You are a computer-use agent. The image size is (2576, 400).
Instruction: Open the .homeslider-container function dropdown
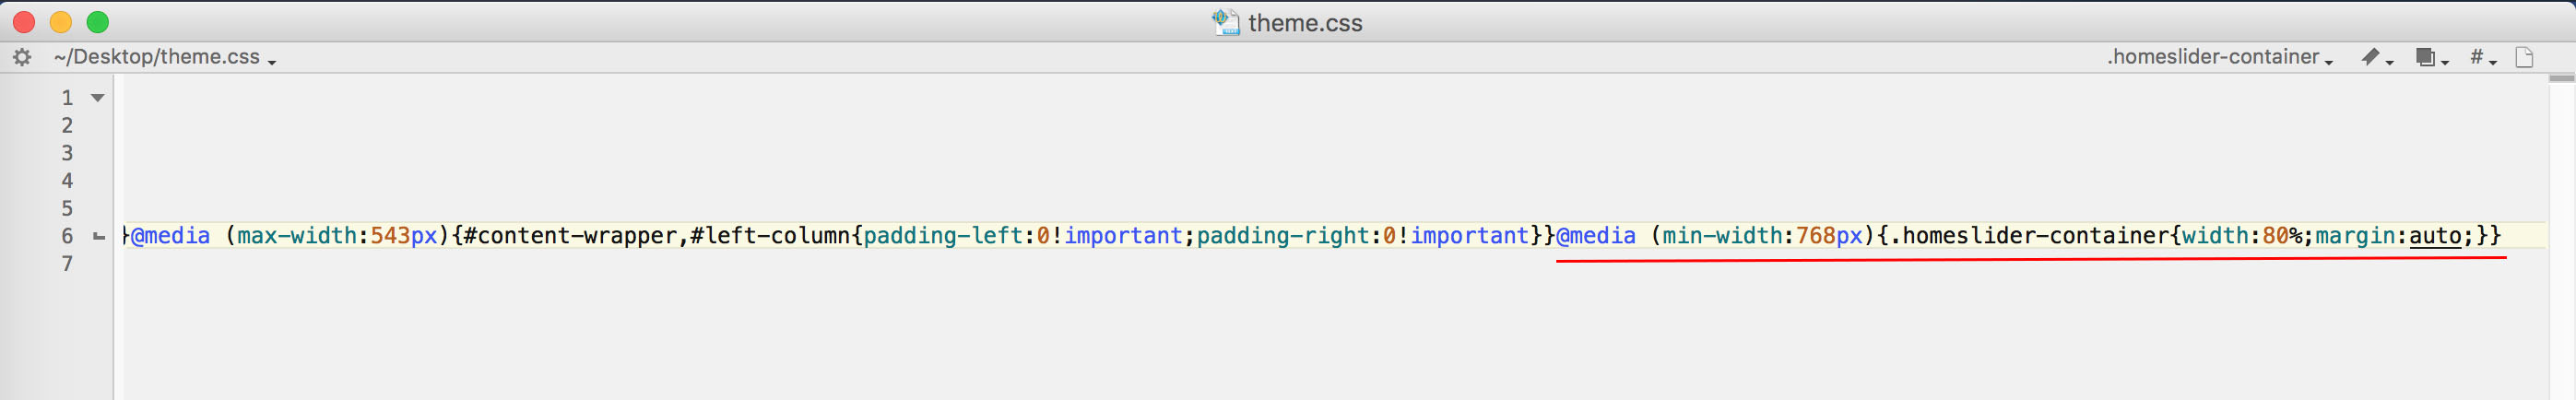2220,57
